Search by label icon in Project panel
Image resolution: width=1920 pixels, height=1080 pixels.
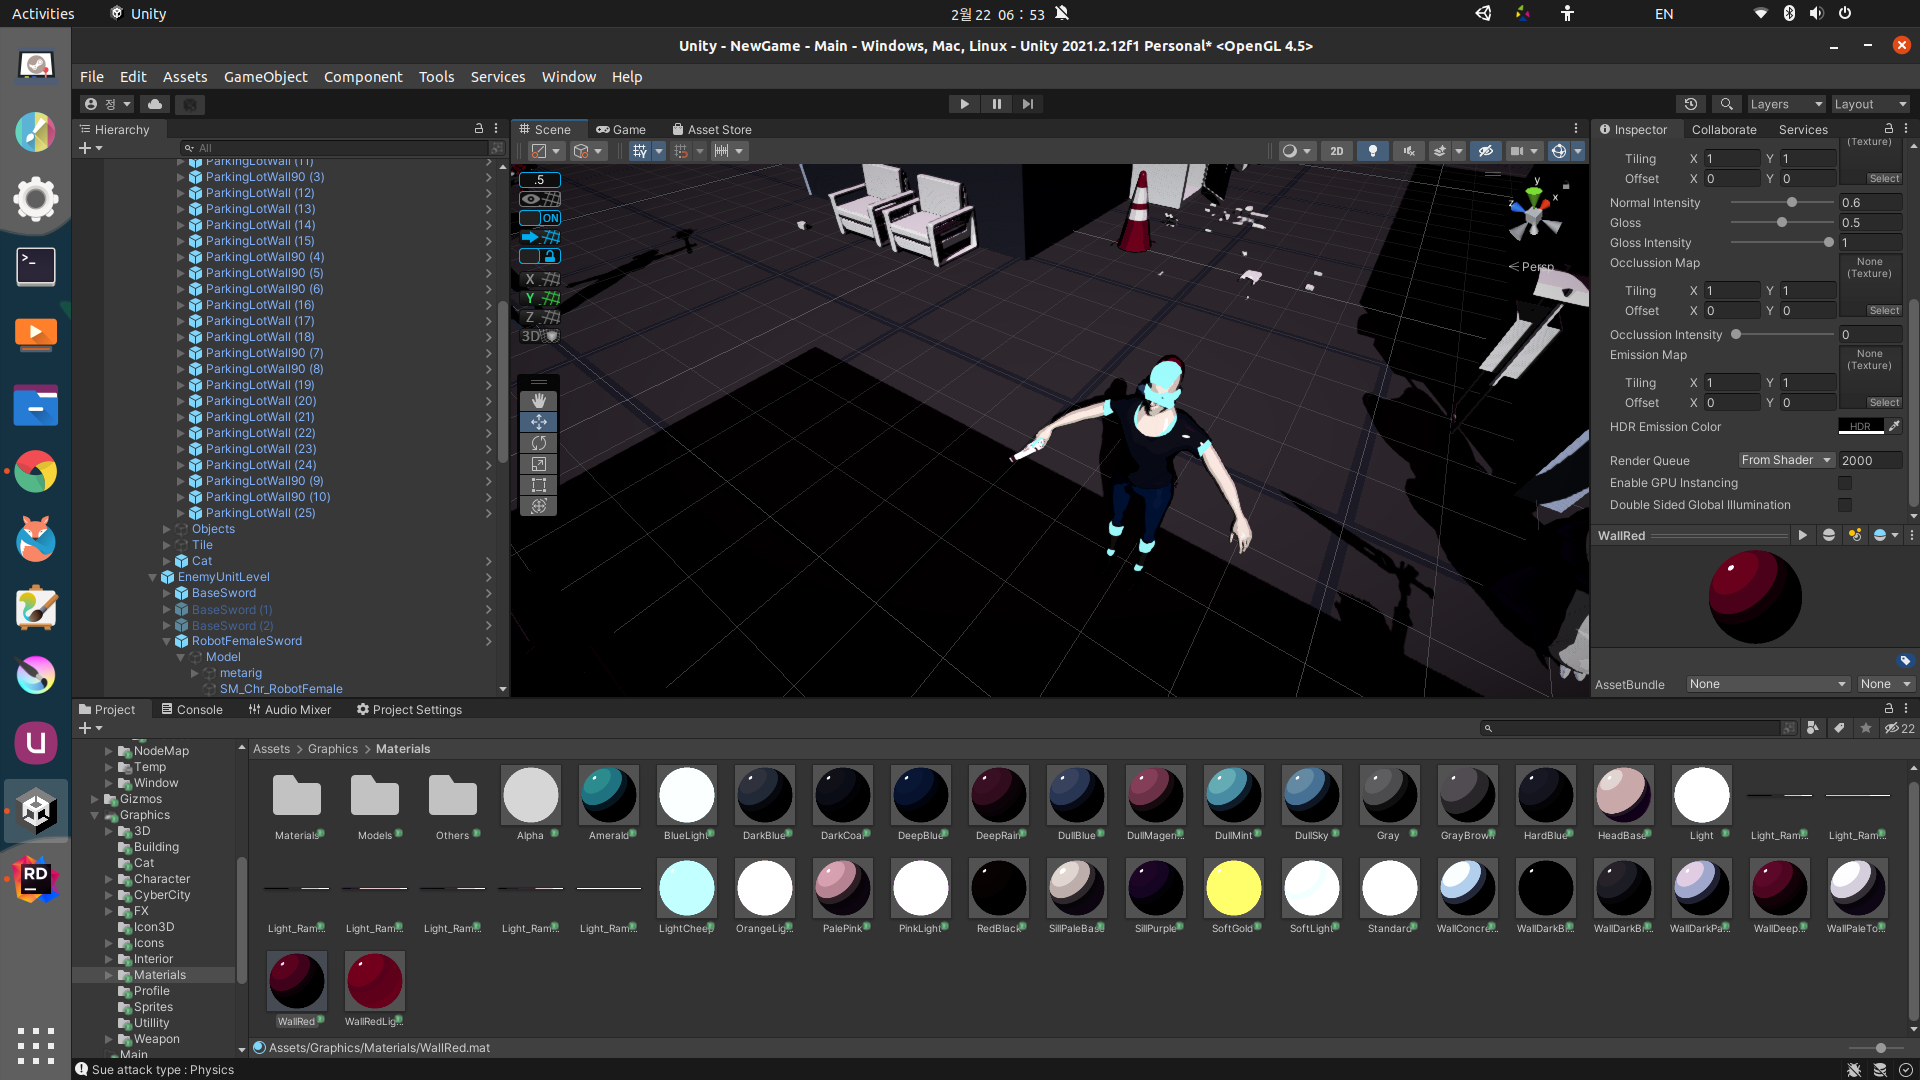coord(1839,728)
